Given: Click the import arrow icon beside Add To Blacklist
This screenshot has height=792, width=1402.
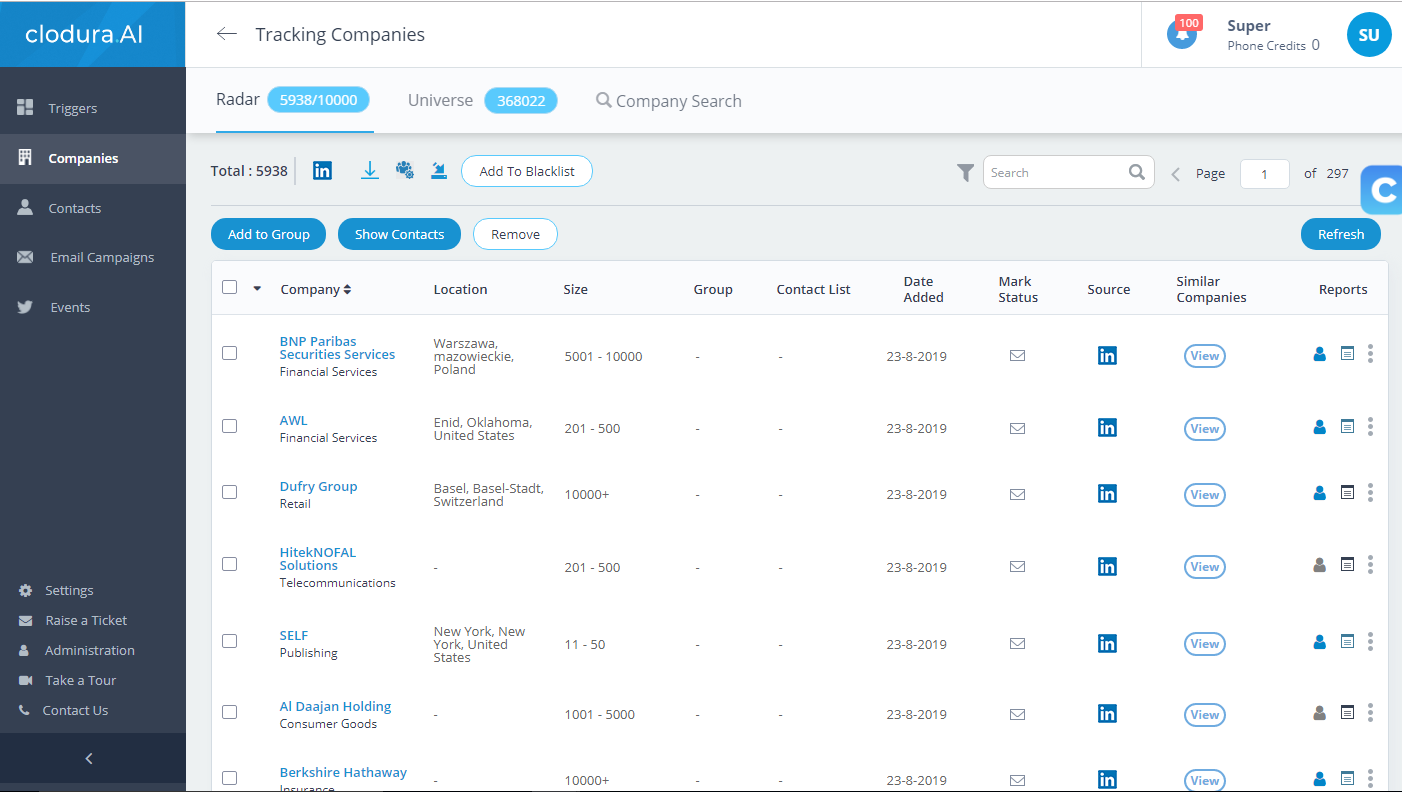Looking at the screenshot, I should tap(438, 171).
